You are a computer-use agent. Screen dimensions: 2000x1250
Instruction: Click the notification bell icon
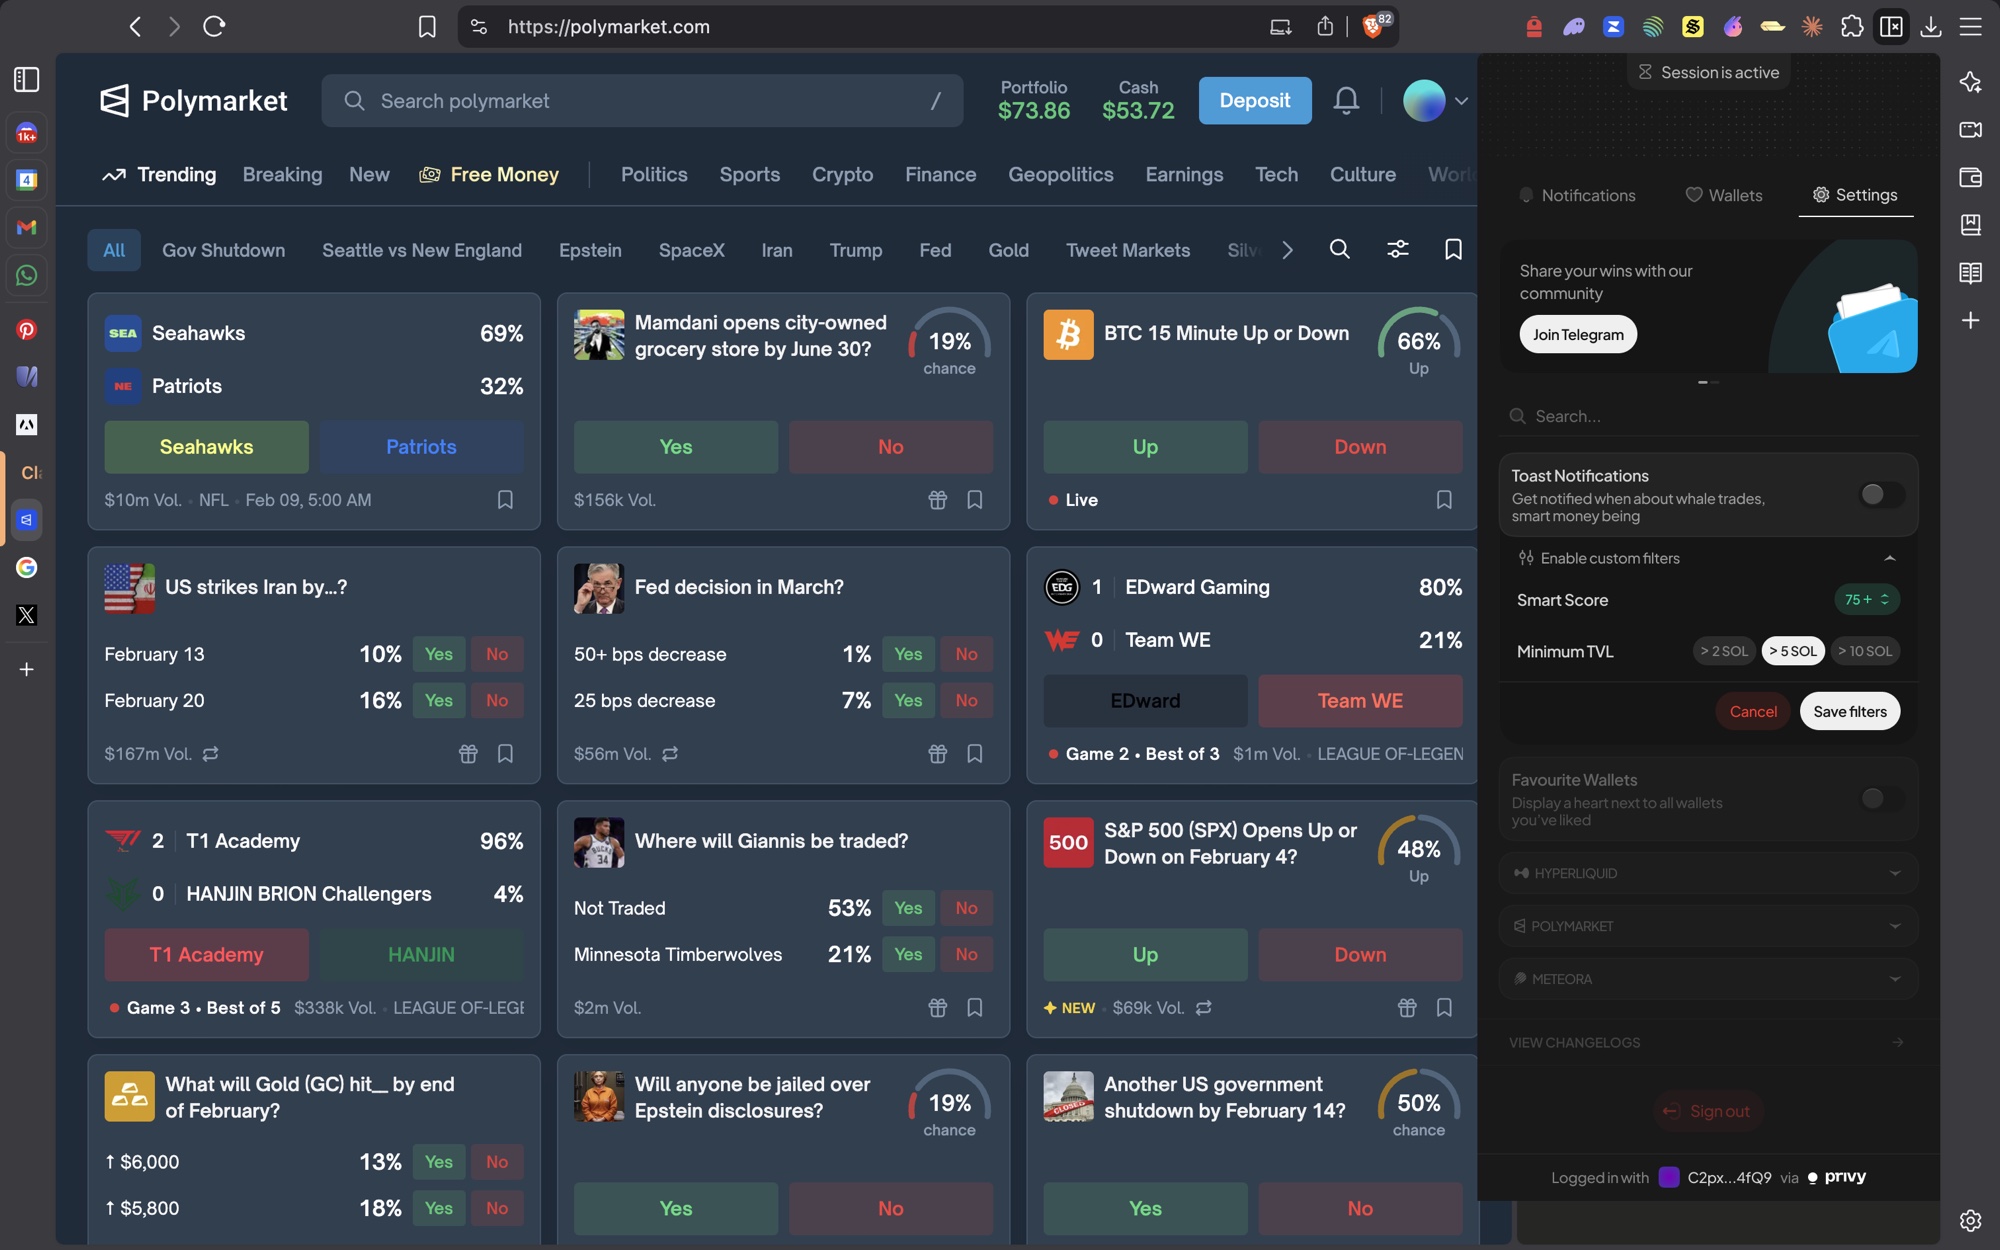(1346, 100)
